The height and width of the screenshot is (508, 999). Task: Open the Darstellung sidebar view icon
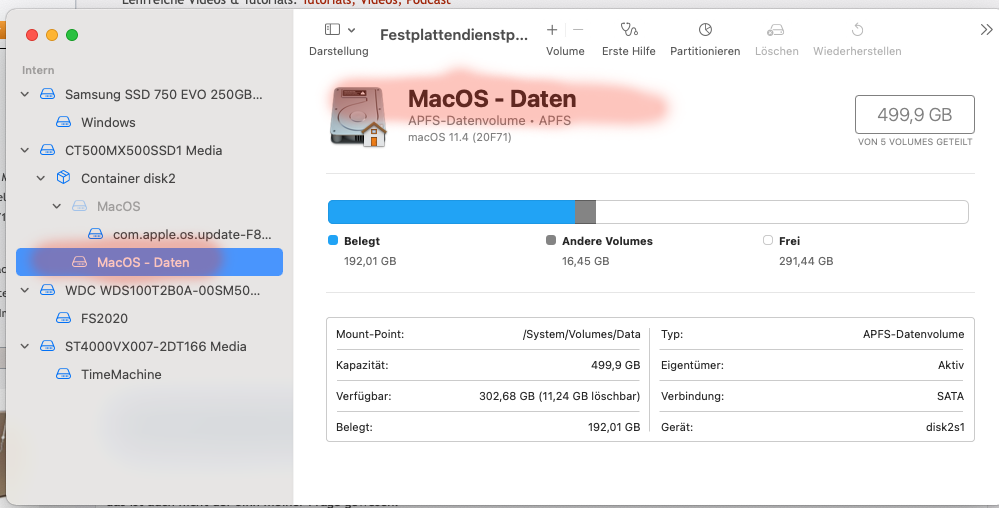click(x=332, y=29)
